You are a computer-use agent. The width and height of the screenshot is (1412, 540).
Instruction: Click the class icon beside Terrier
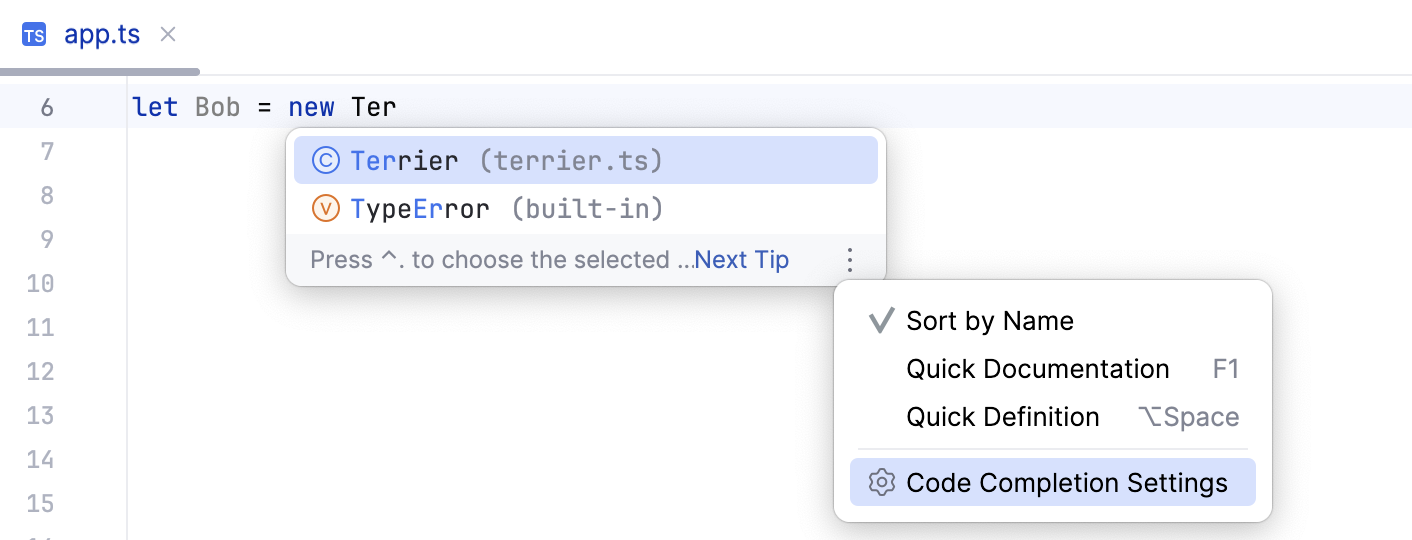coord(325,161)
